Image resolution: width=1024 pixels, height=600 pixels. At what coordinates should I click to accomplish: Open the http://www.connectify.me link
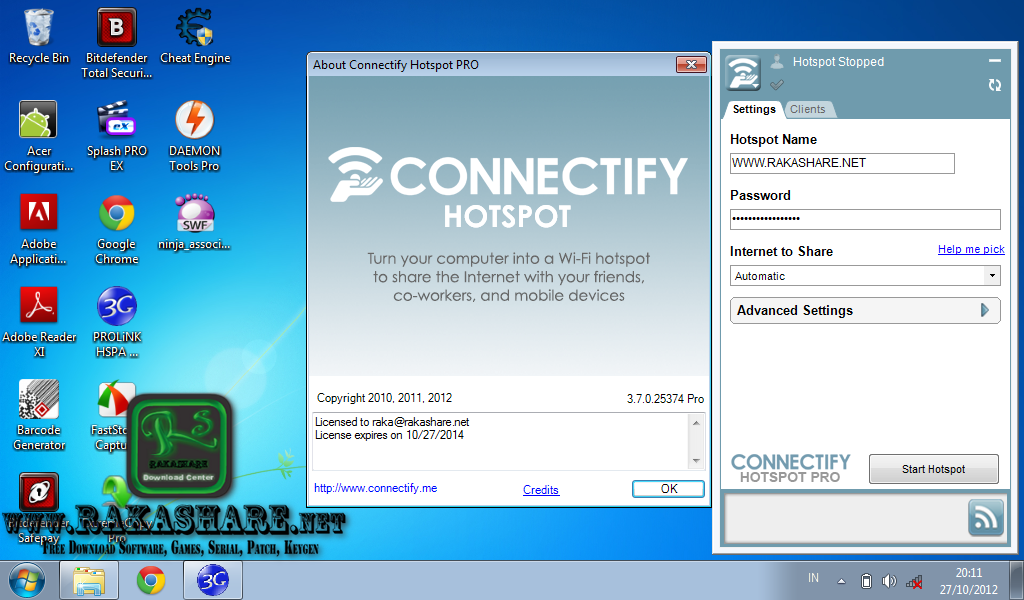click(x=376, y=488)
